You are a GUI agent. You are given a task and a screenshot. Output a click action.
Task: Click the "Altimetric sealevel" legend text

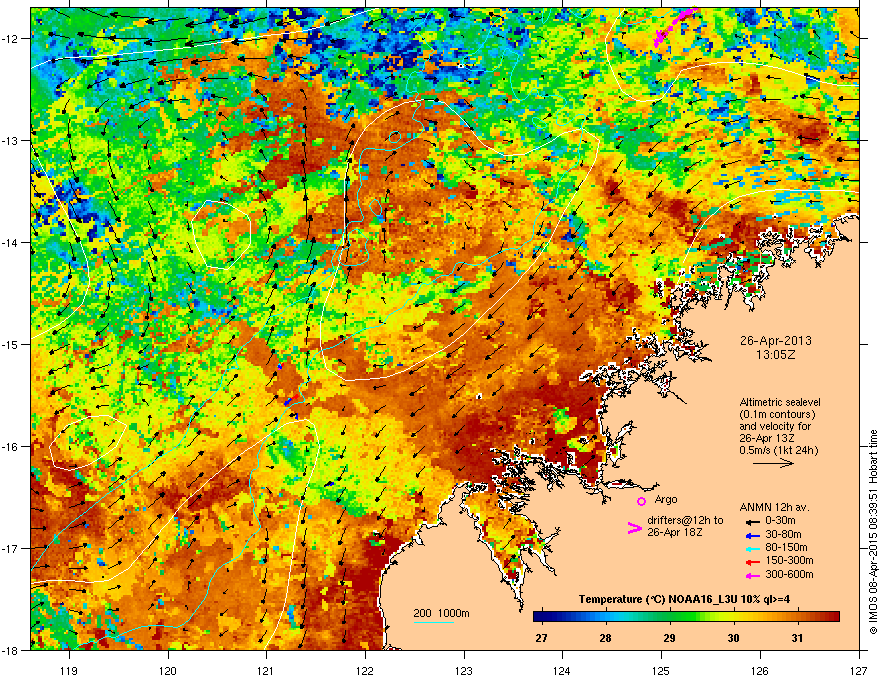click(x=780, y=402)
